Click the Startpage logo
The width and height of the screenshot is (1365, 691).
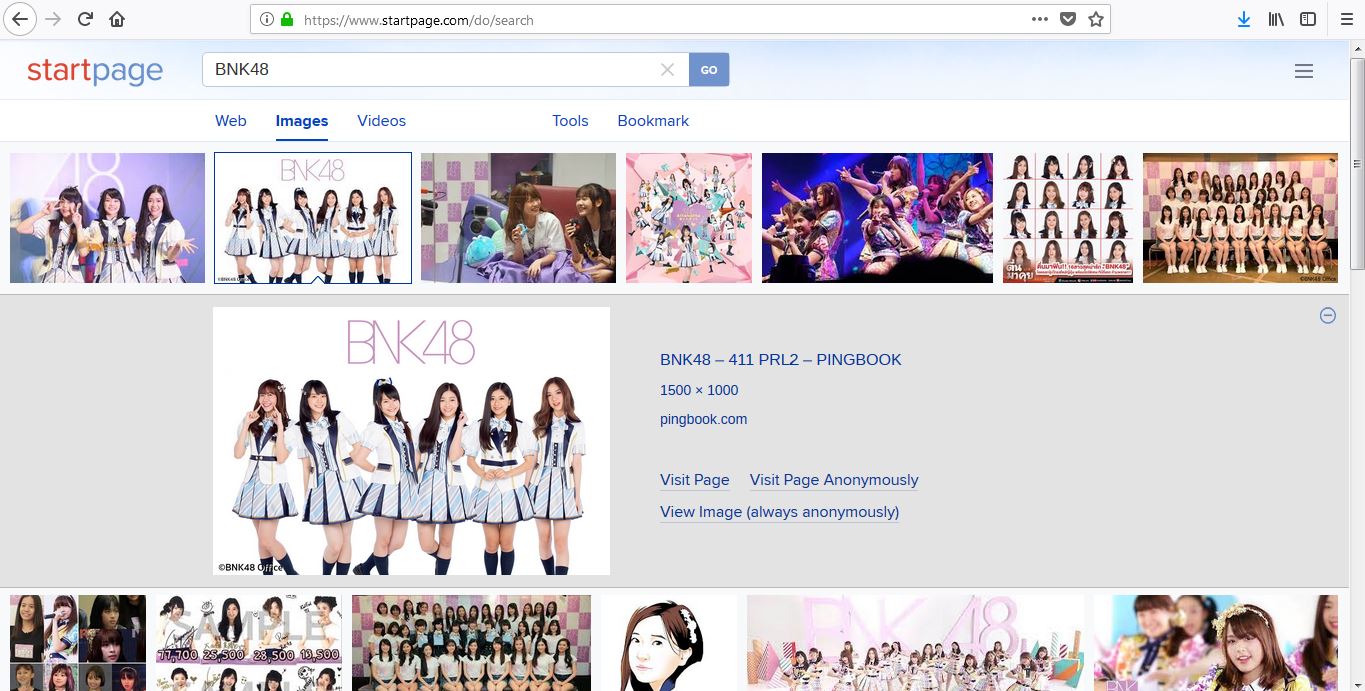point(95,69)
